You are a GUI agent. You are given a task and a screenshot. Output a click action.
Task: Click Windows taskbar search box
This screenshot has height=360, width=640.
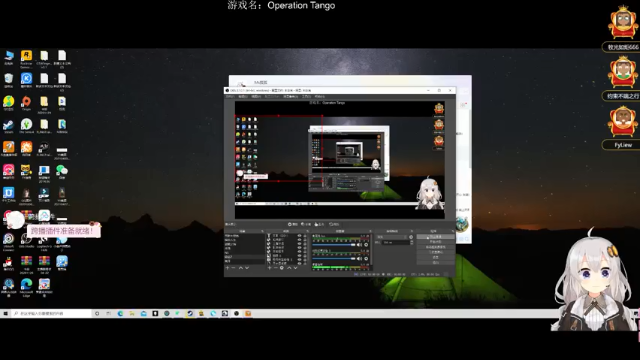pyautogui.click(x=51, y=313)
